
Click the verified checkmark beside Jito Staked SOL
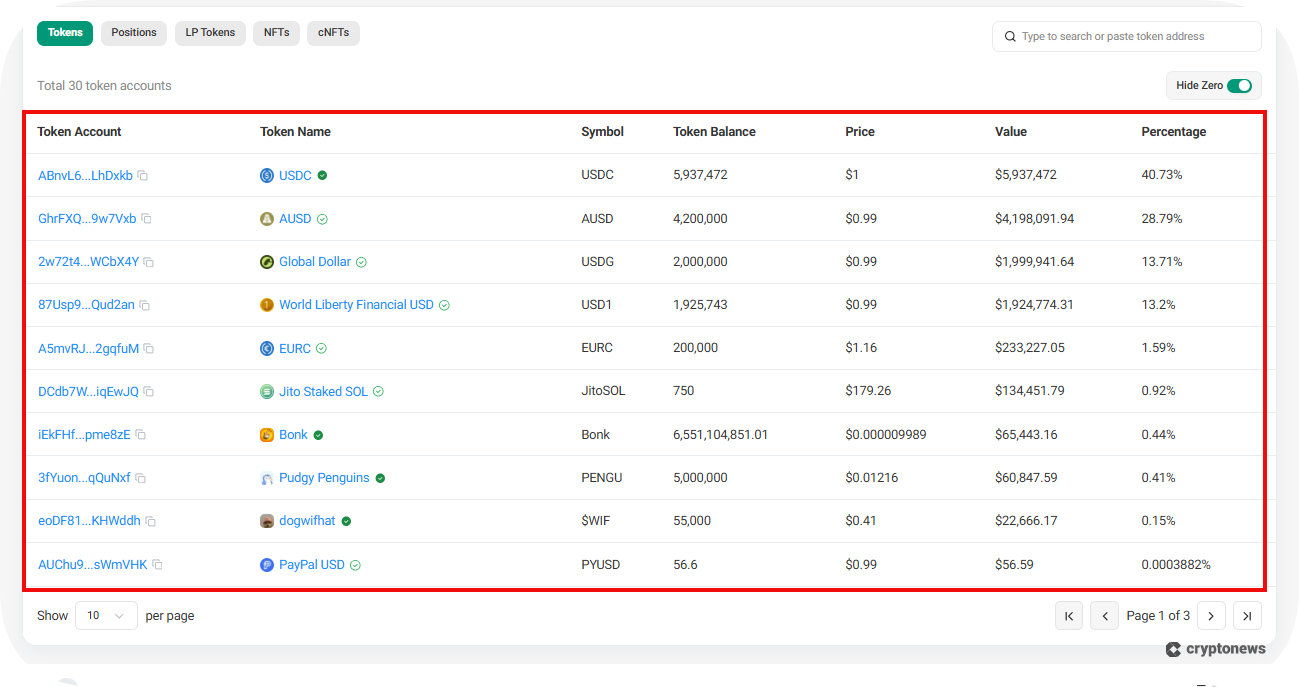pos(378,391)
